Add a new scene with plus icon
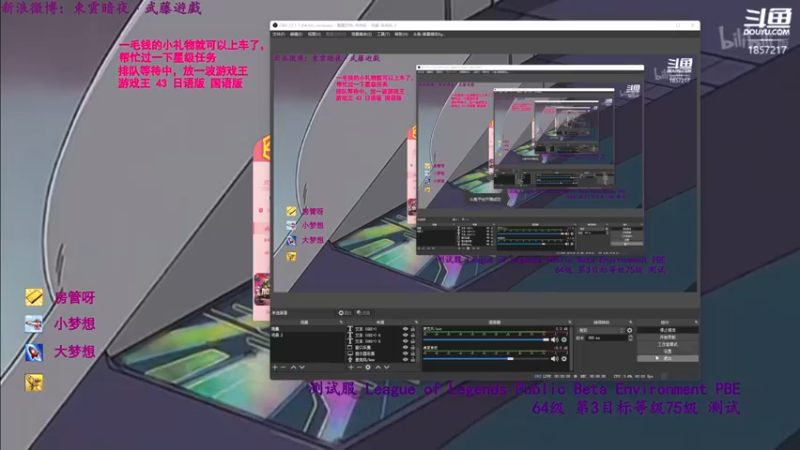This screenshot has width=800, height=450. point(274,367)
